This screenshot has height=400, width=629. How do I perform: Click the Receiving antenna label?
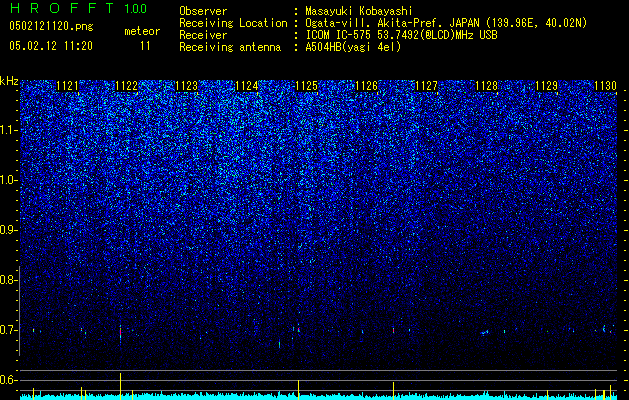(230, 47)
